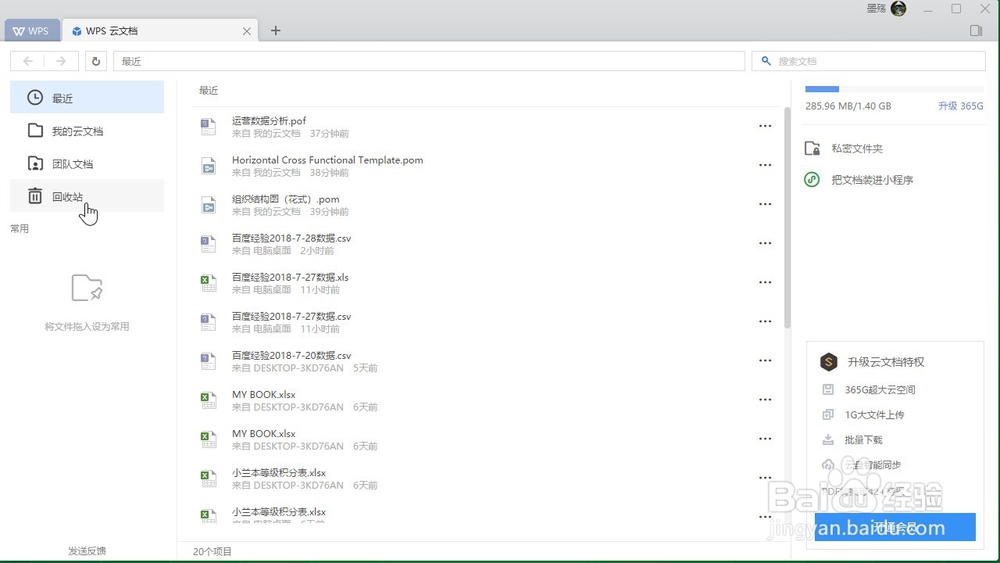Click spreadsheet icon of 百度经验2018-7-27数据.xls

(x=209, y=282)
